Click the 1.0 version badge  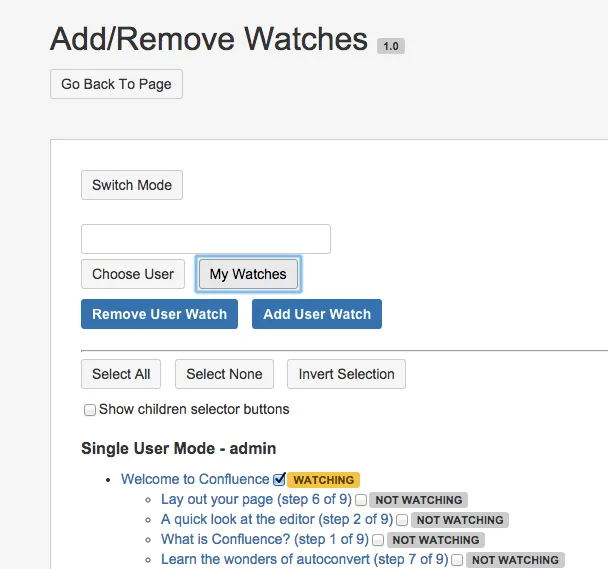click(x=391, y=46)
